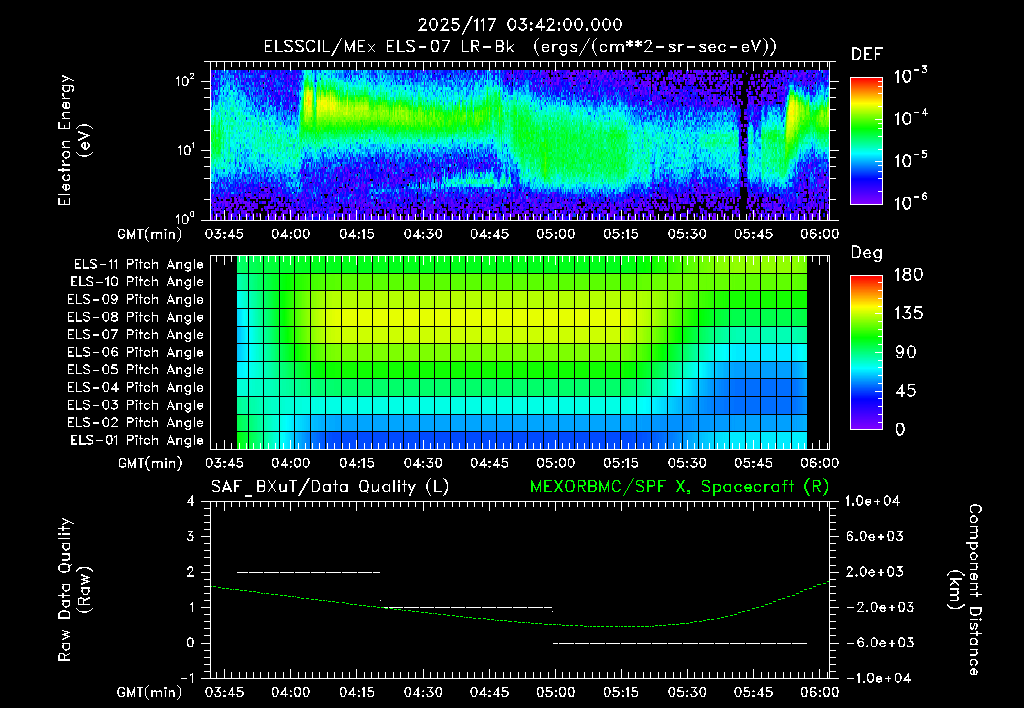Select the ELS-07 Pitch Angle row label
The image size is (1024, 708).
[x=135, y=335]
